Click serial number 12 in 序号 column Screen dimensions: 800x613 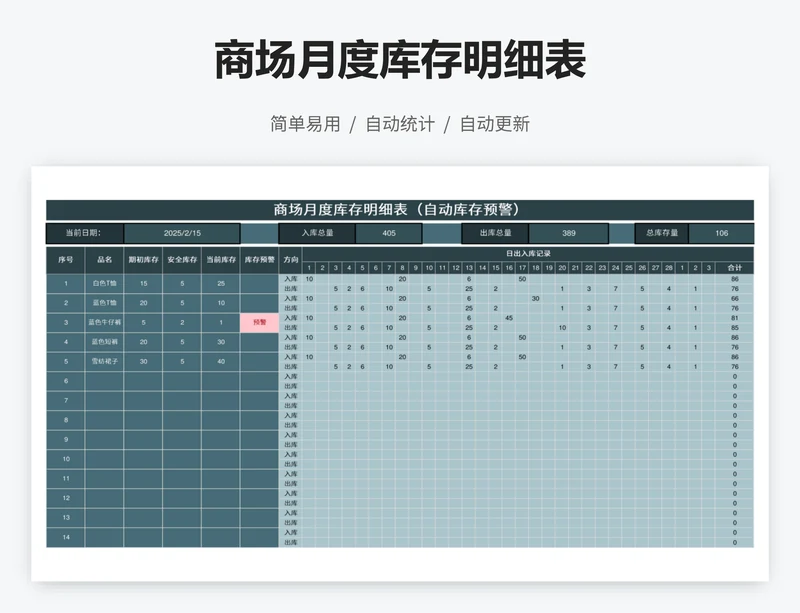pyautogui.click(x=65, y=498)
